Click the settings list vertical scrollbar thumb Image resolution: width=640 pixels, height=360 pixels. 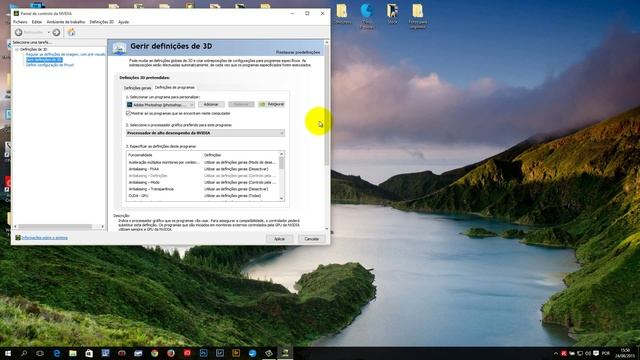coord(281,163)
